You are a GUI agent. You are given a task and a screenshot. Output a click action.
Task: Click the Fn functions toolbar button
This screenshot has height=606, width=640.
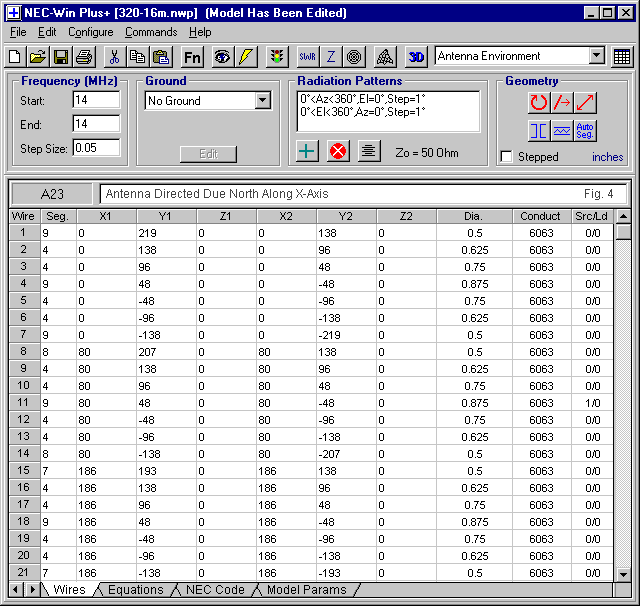click(192, 57)
